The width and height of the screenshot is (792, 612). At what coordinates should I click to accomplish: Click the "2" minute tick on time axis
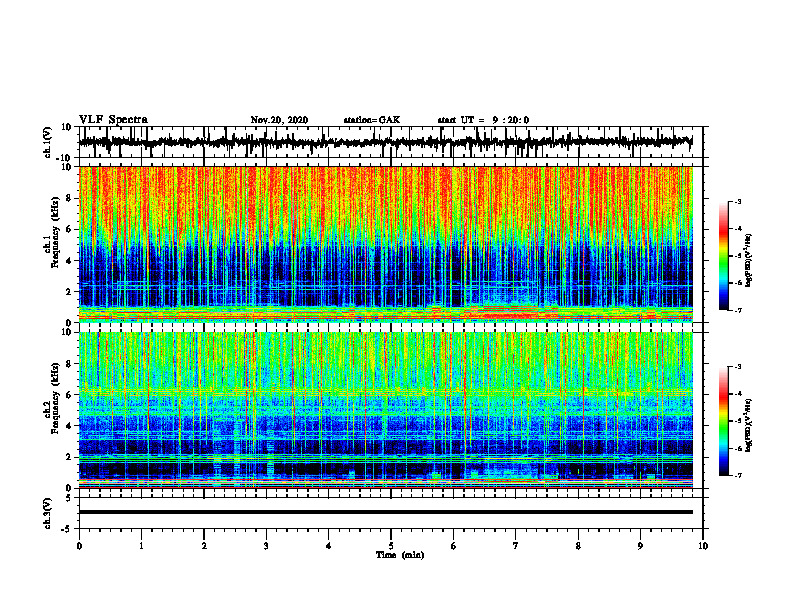coord(204,546)
